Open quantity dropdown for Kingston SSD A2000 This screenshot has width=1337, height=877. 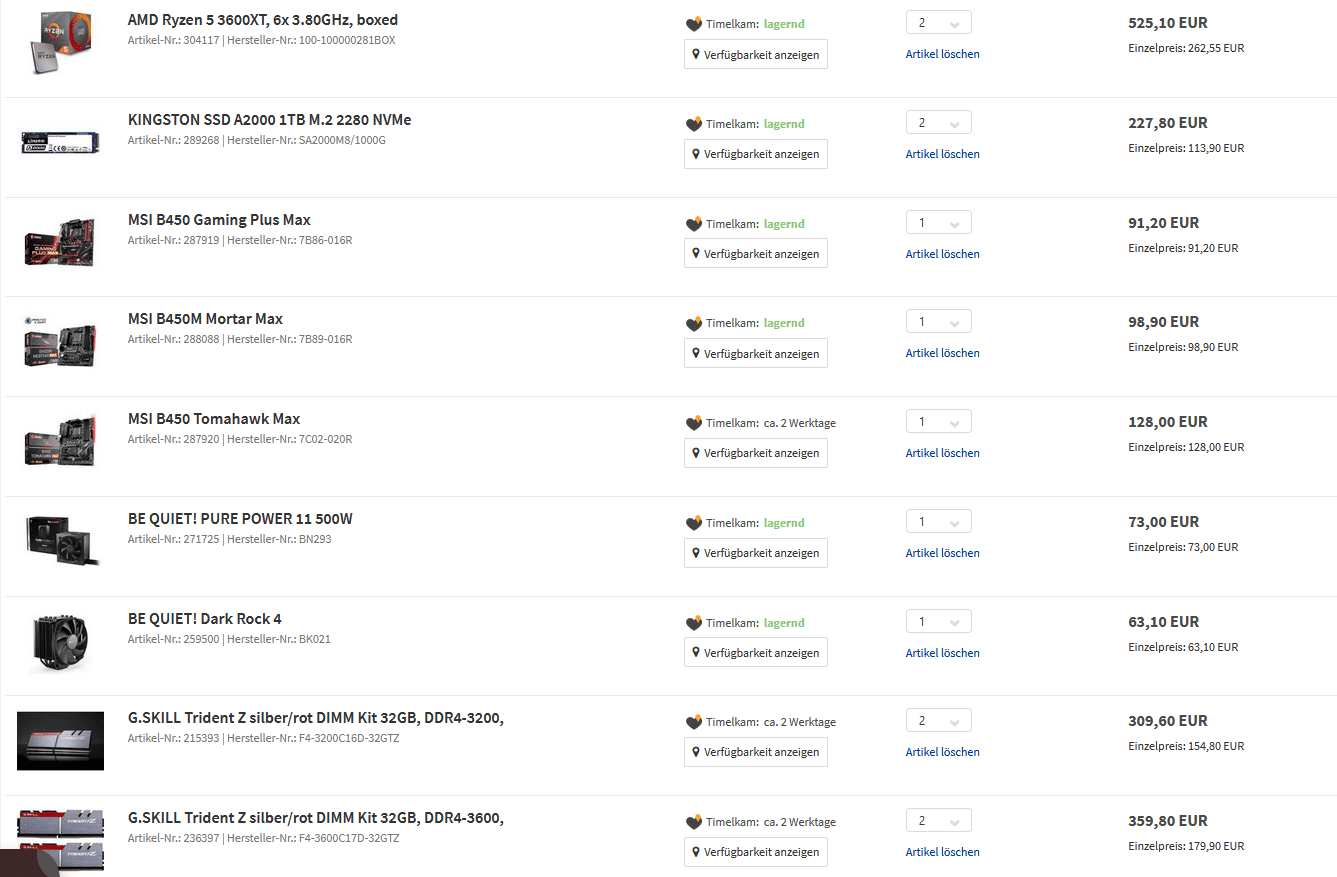pos(939,123)
